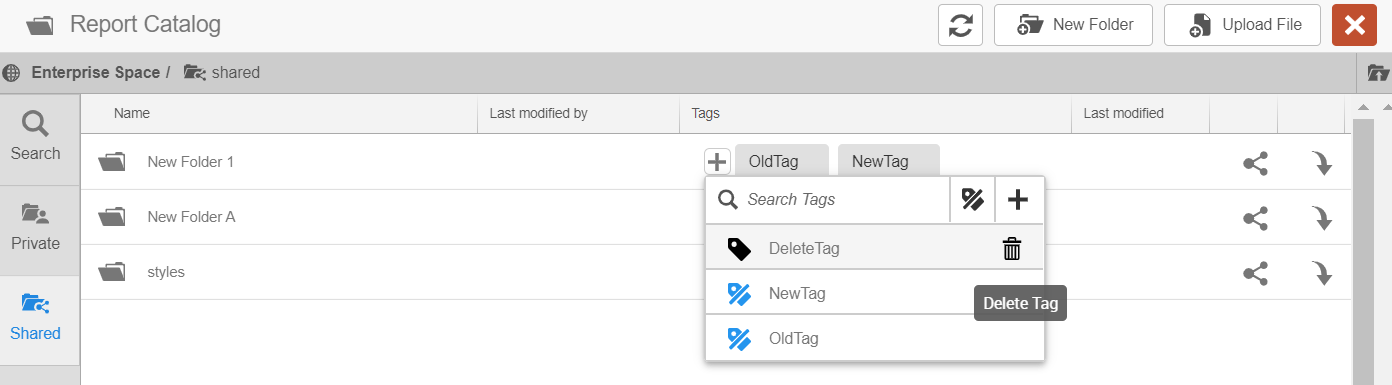The width and height of the screenshot is (1392, 385).
Task: Select the Shared sidebar tab
Action: click(36, 320)
